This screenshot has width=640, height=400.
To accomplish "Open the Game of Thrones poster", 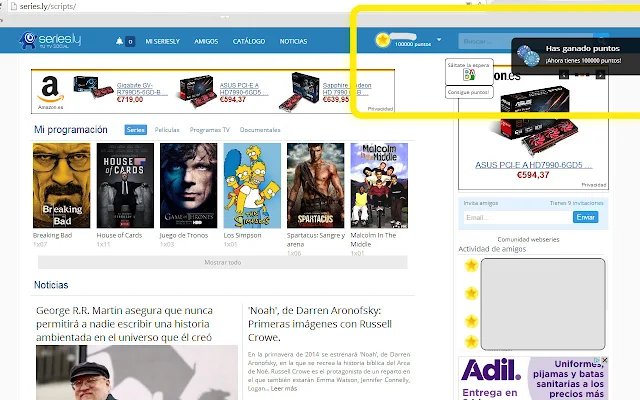I will click(189, 185).
